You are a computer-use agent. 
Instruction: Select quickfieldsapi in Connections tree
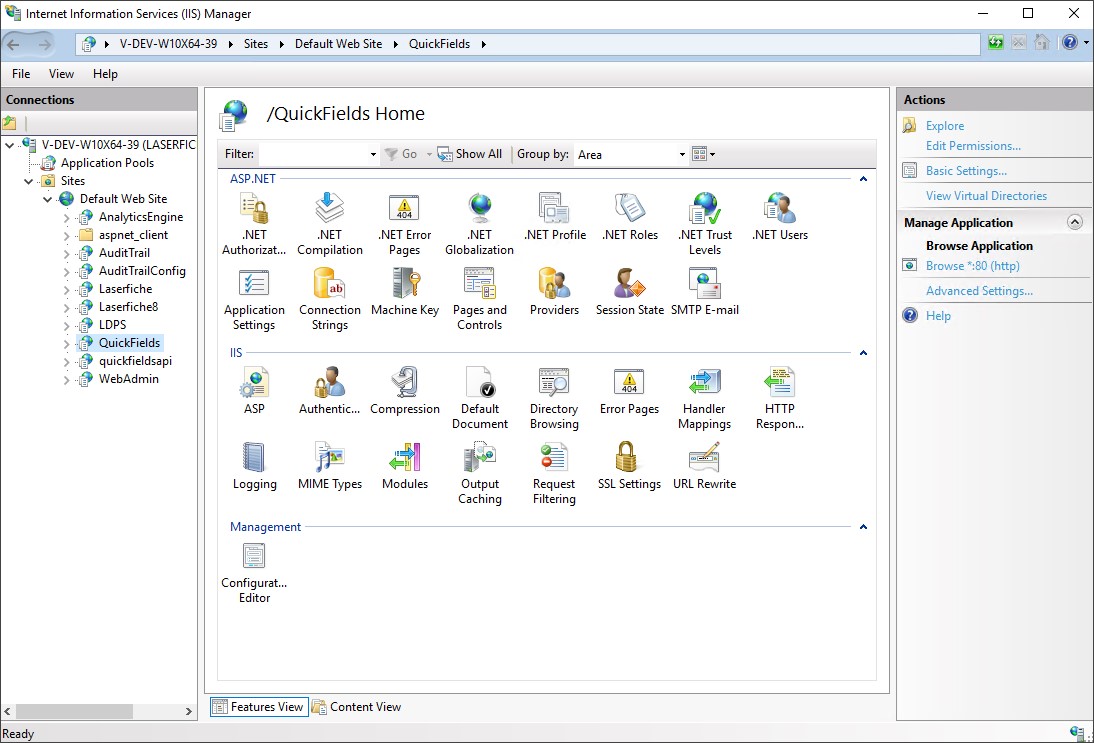135,361
